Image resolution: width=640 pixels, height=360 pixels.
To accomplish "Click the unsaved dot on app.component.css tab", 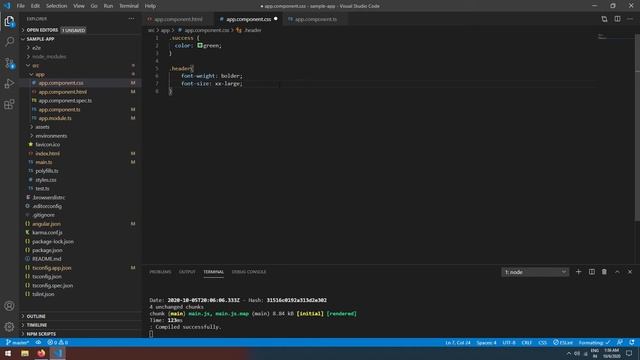I will (276, 19).
